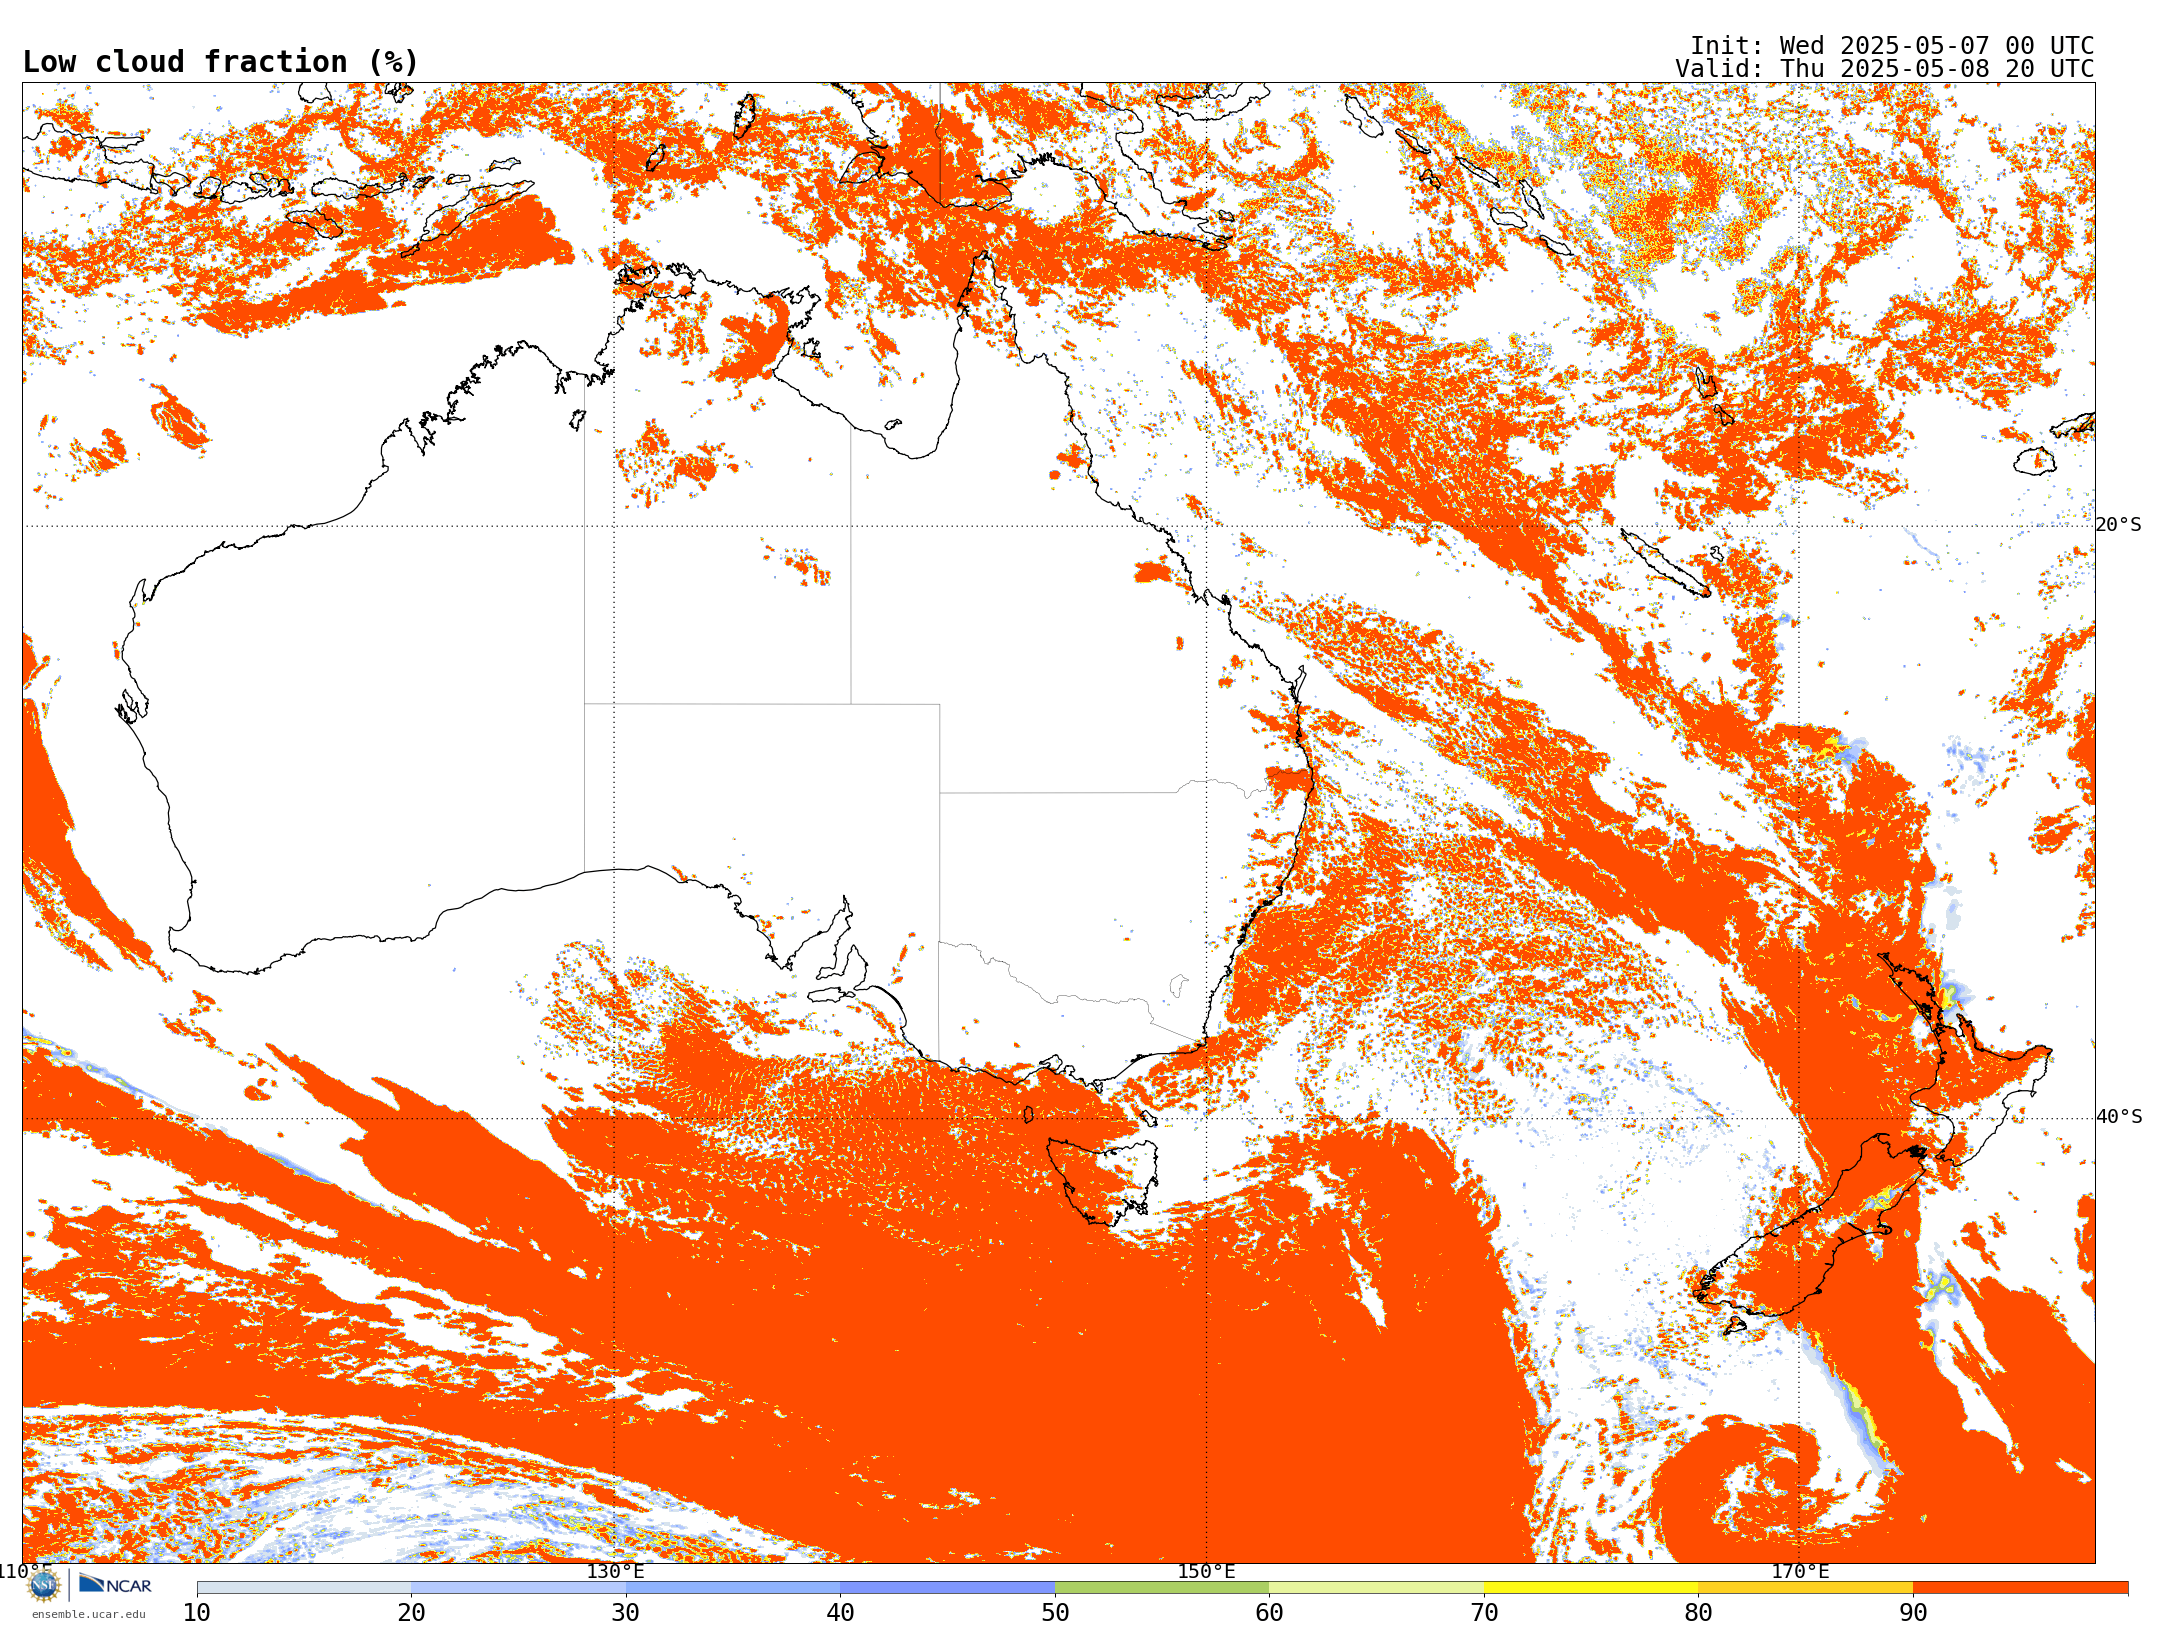Click New Caledonia island outline
The width and height of the screenshot is (2160, 1626).
coord(1665,564)
